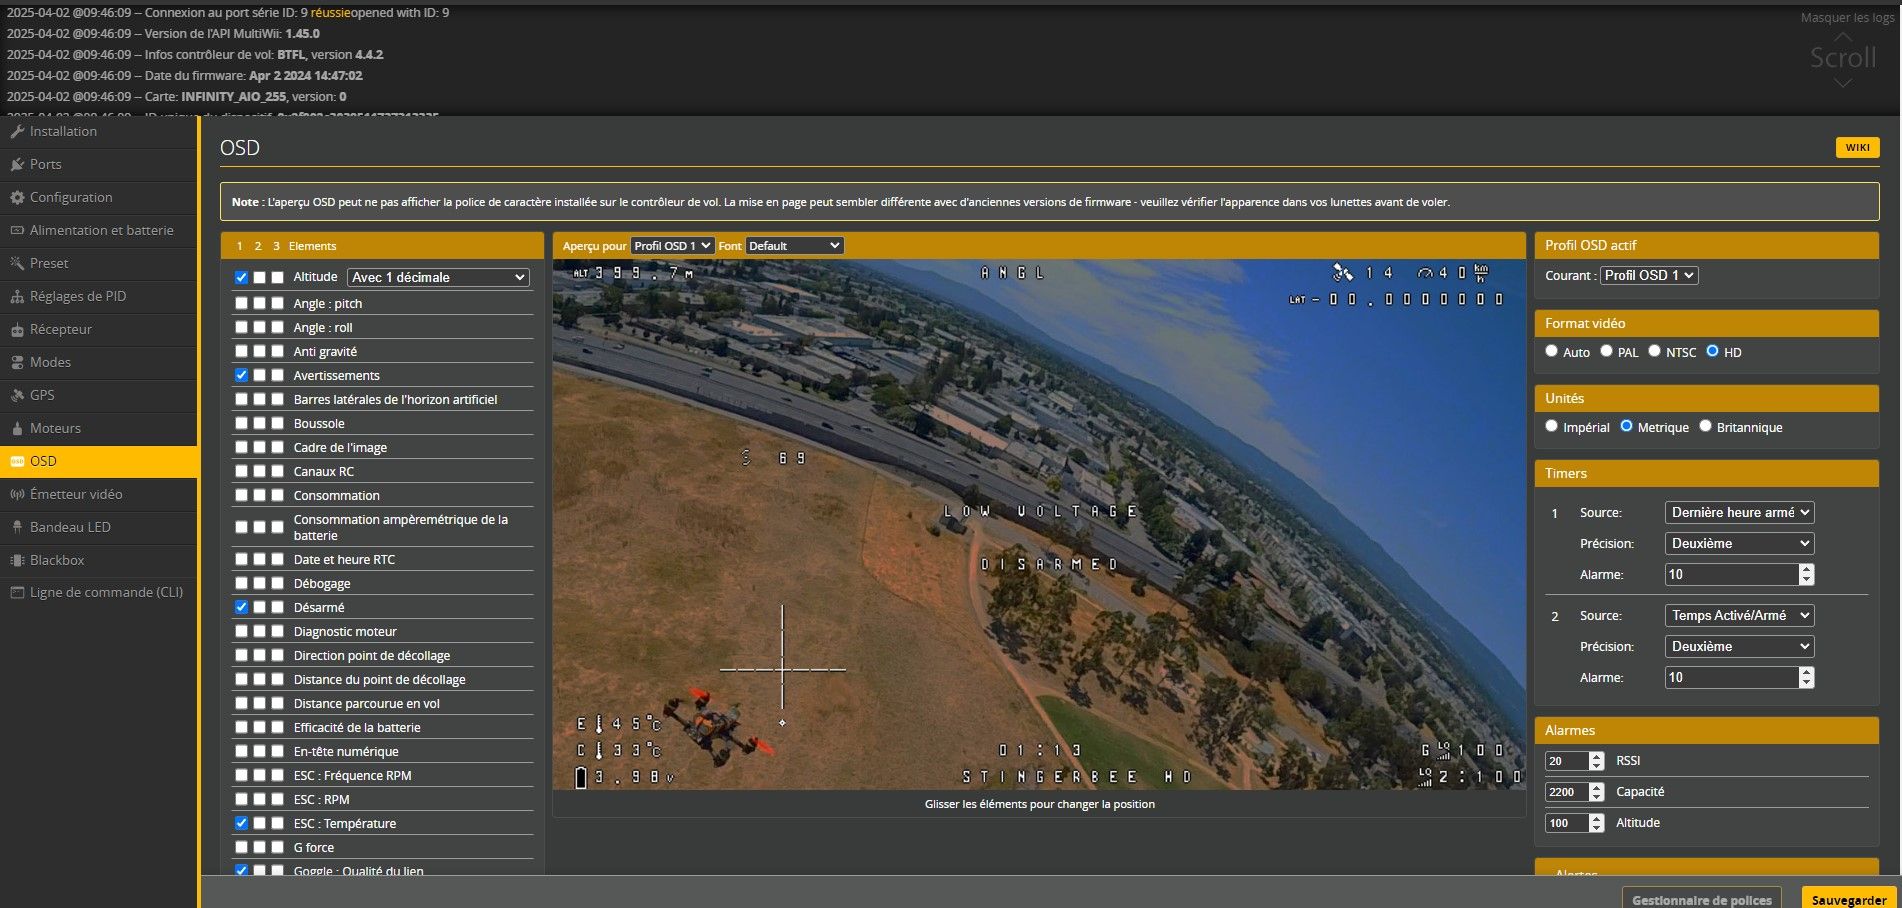Open the Font Default dropdown

point(794,246)
